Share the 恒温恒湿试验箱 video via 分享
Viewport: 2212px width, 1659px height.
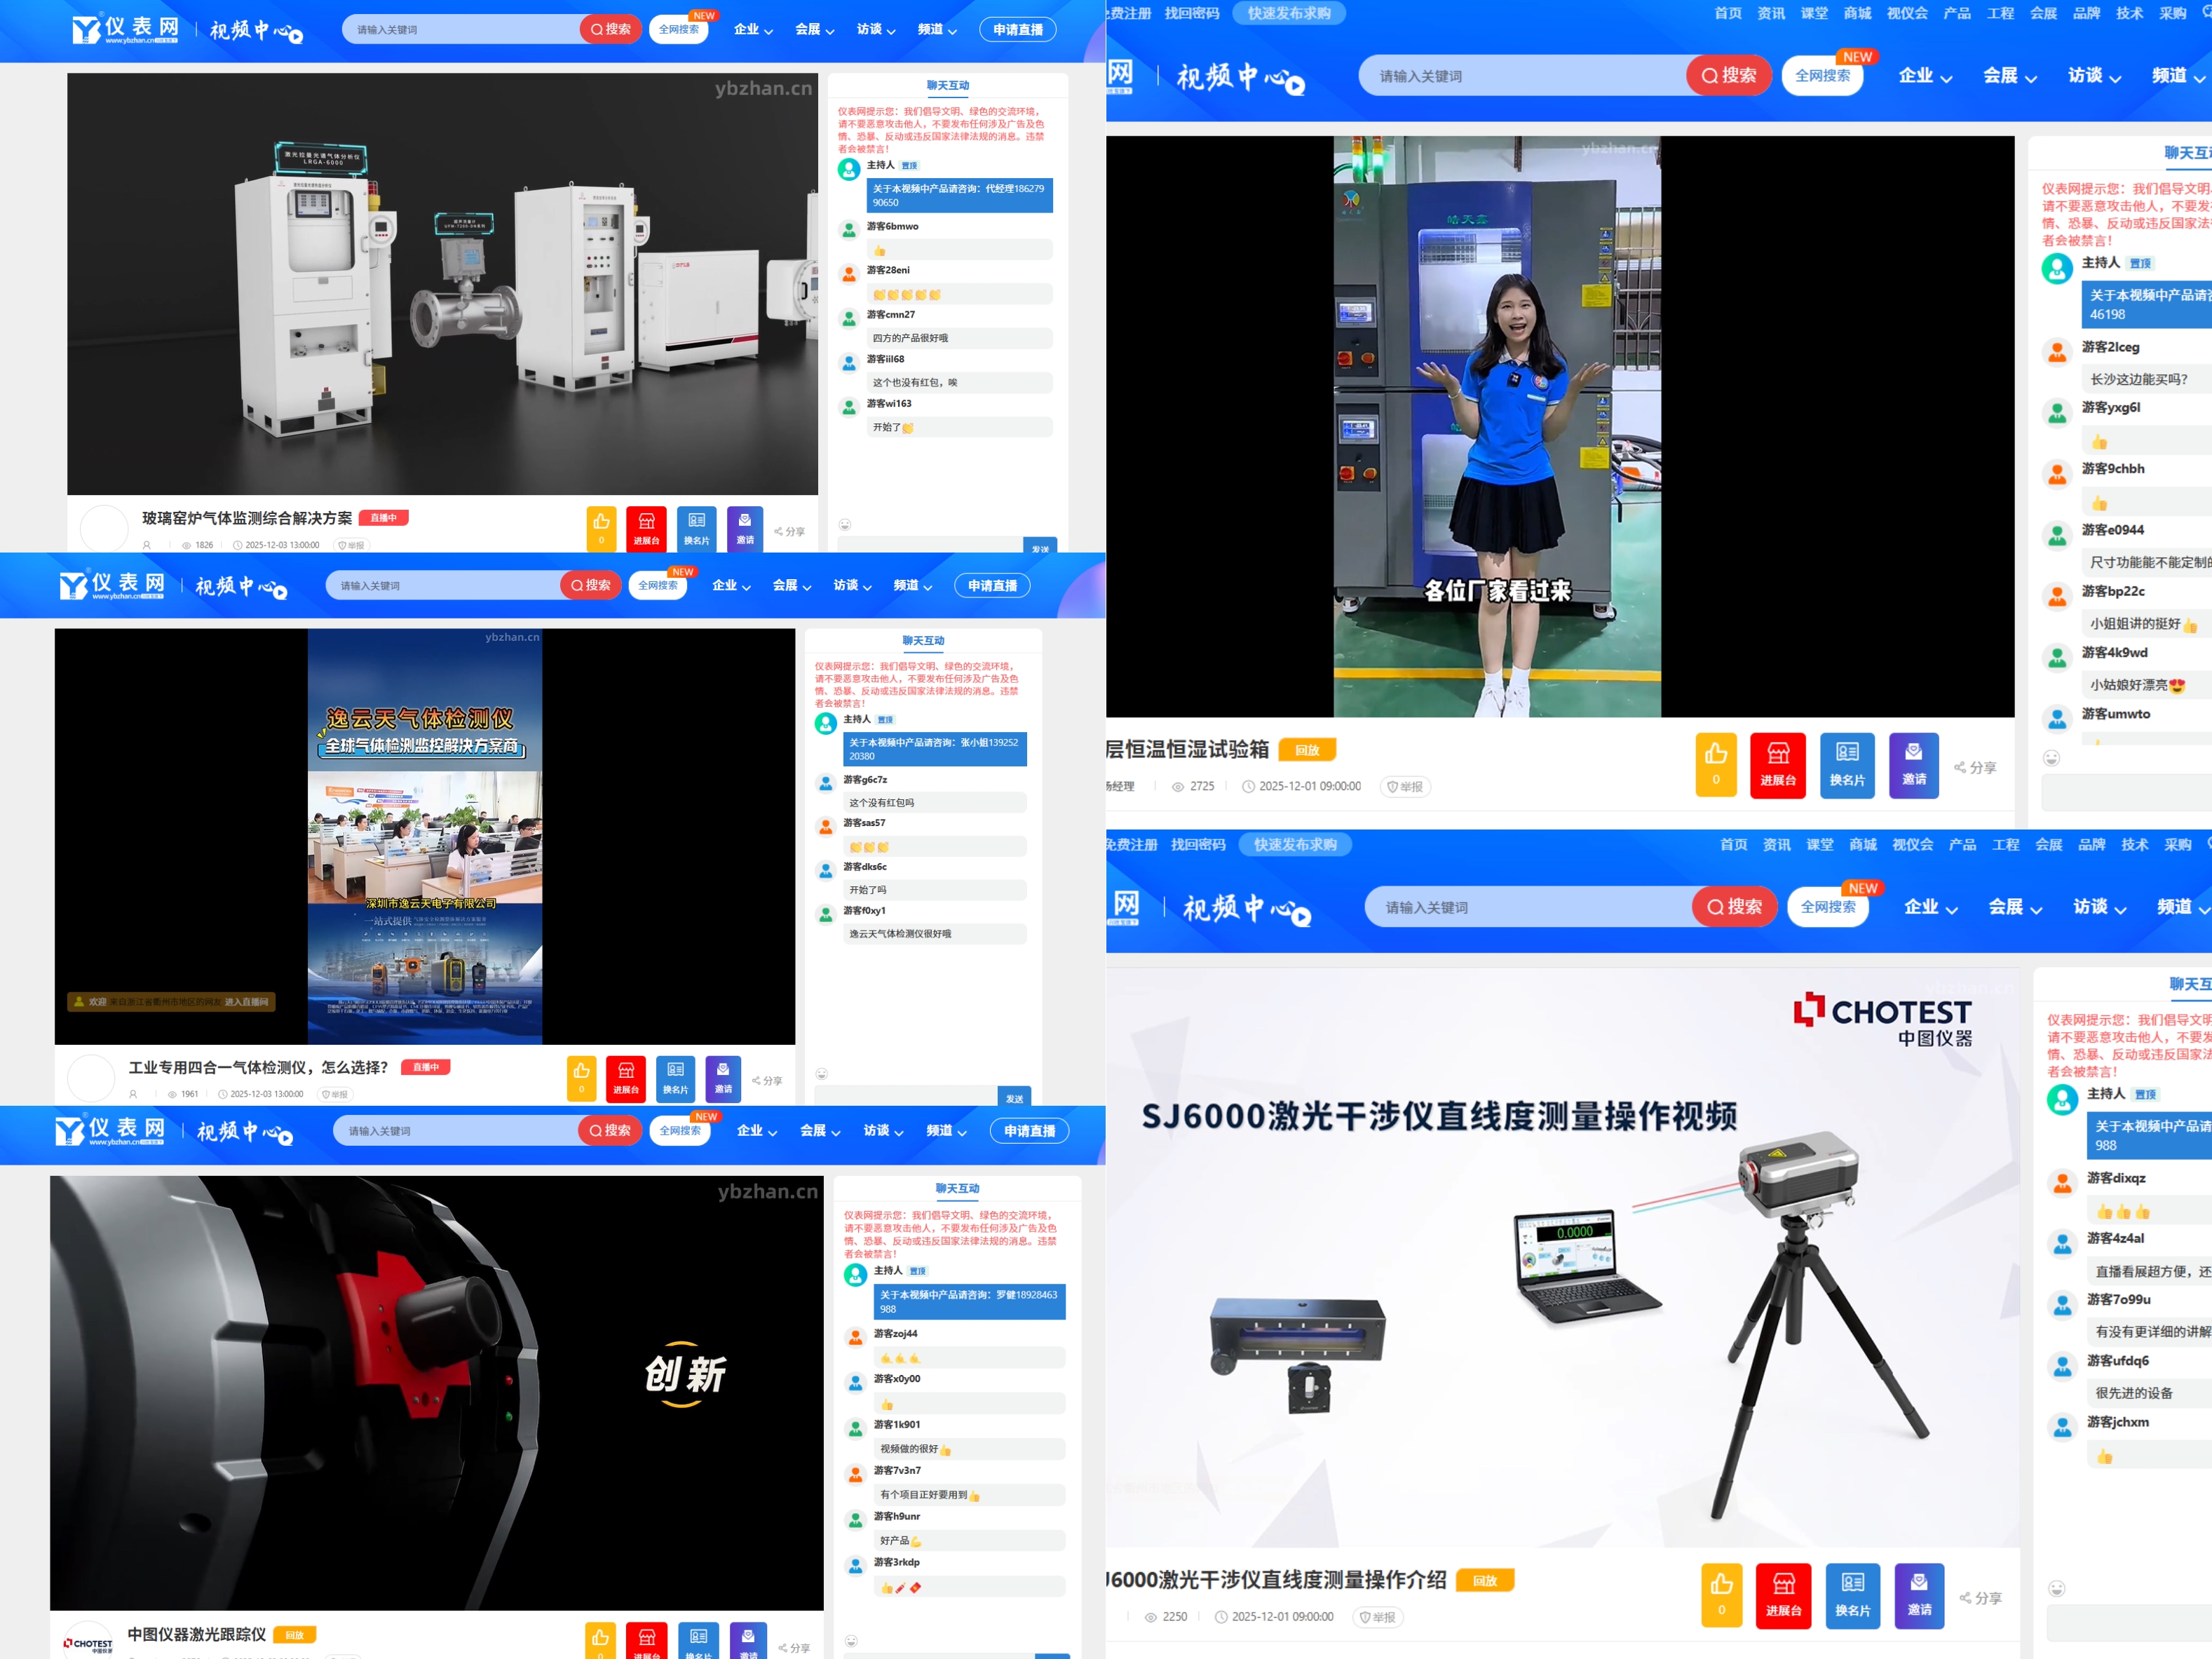tap(1975, 767)
